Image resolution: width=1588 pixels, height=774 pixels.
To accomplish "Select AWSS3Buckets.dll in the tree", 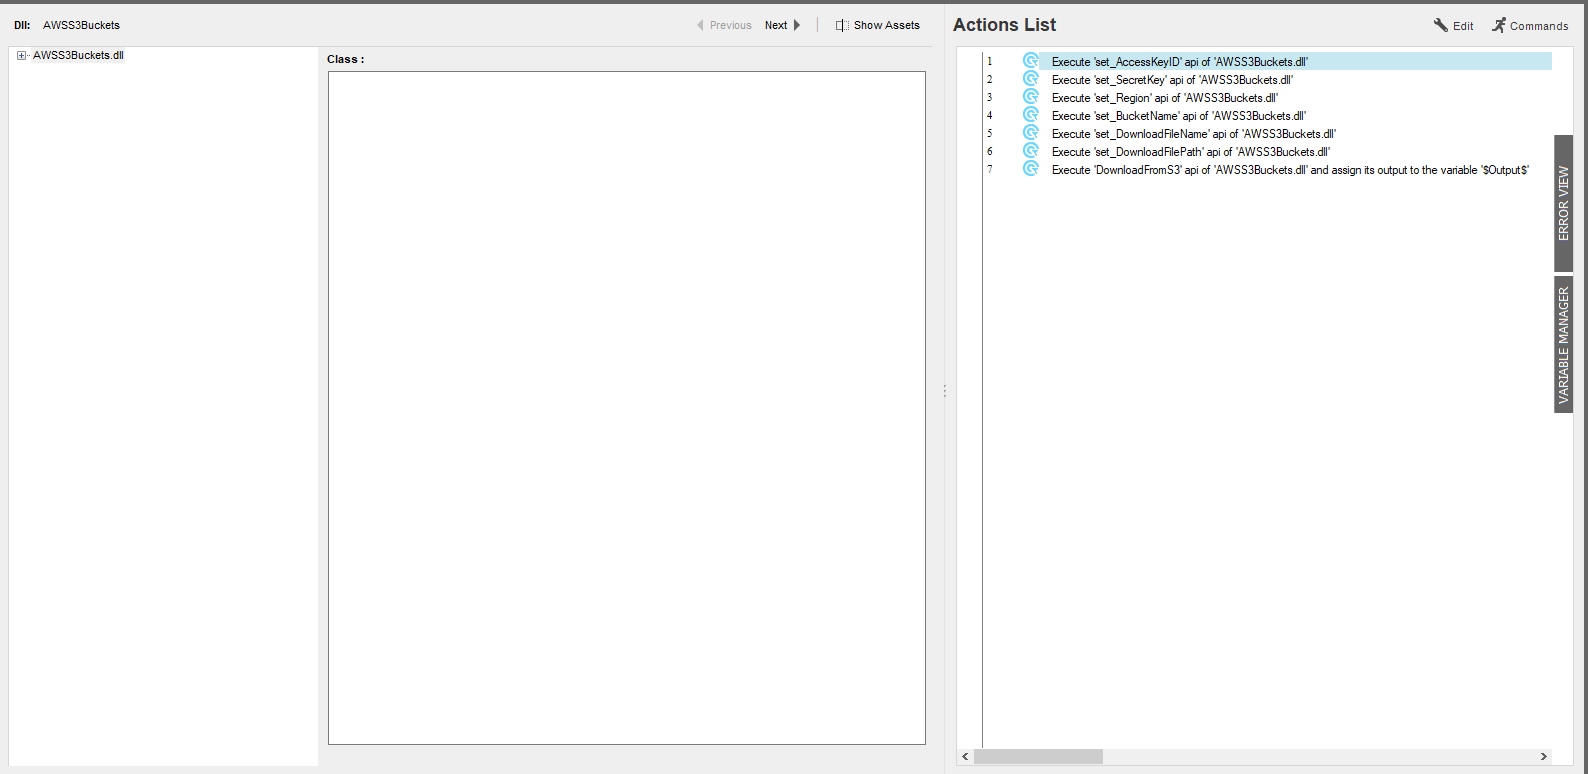I will (78, 55).
